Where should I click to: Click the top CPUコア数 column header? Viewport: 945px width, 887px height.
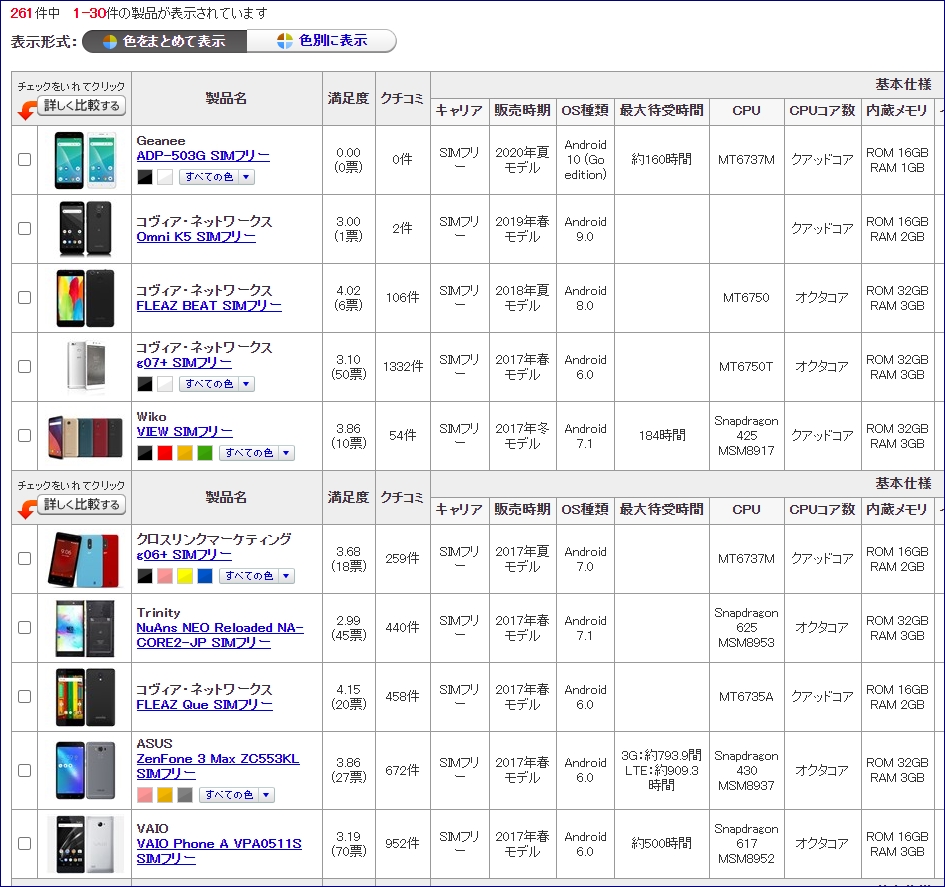pos(822,111)
